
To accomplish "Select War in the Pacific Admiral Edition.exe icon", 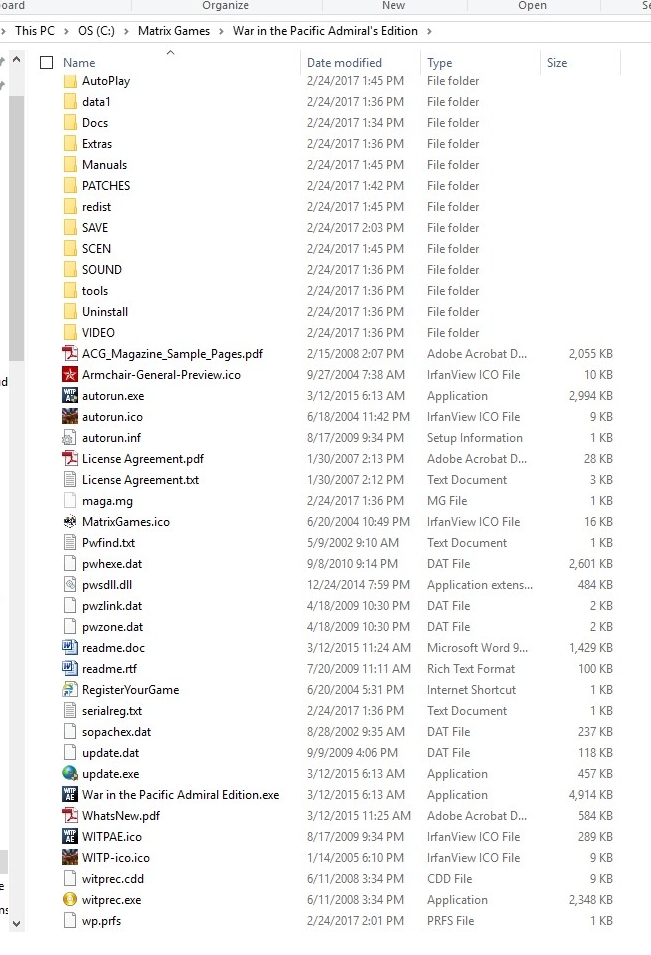I will pos(70,795).
